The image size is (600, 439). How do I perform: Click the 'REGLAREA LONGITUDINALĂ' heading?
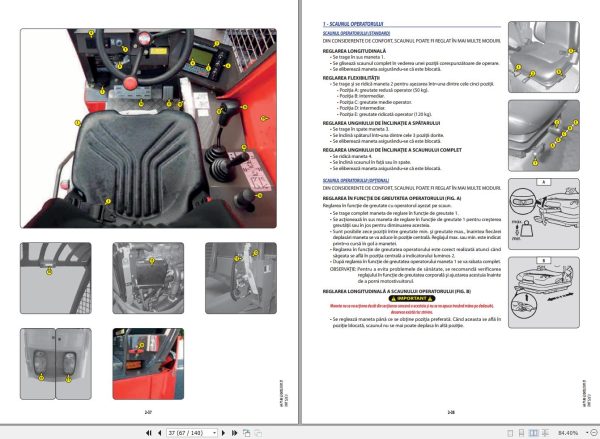click(354, 51)
